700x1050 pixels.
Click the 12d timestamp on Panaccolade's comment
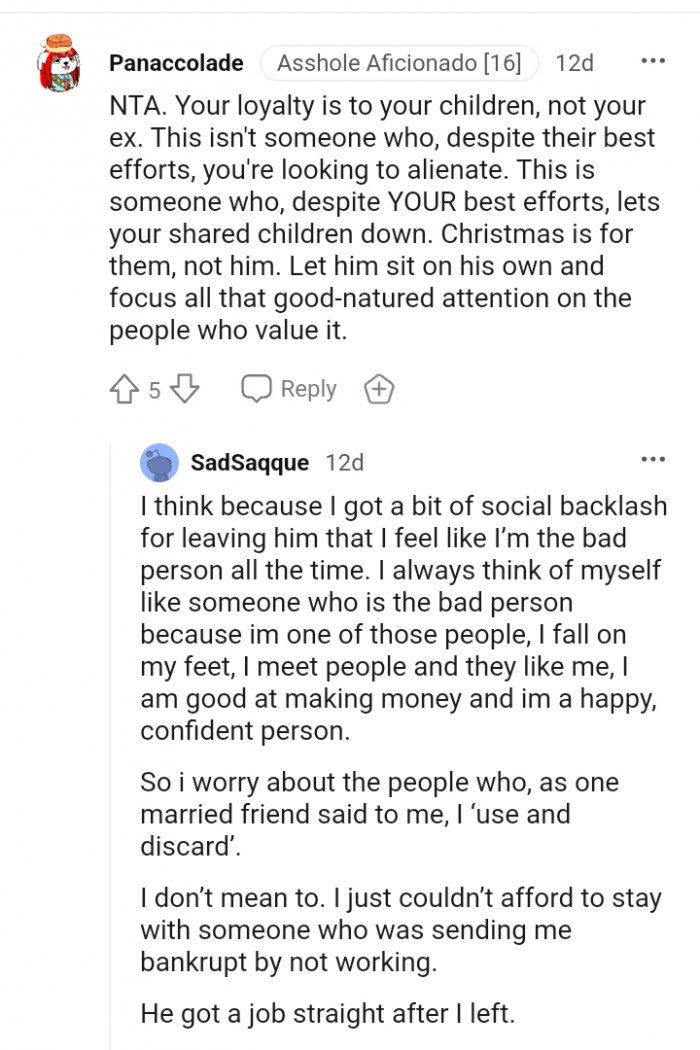[x=574, y=63]
